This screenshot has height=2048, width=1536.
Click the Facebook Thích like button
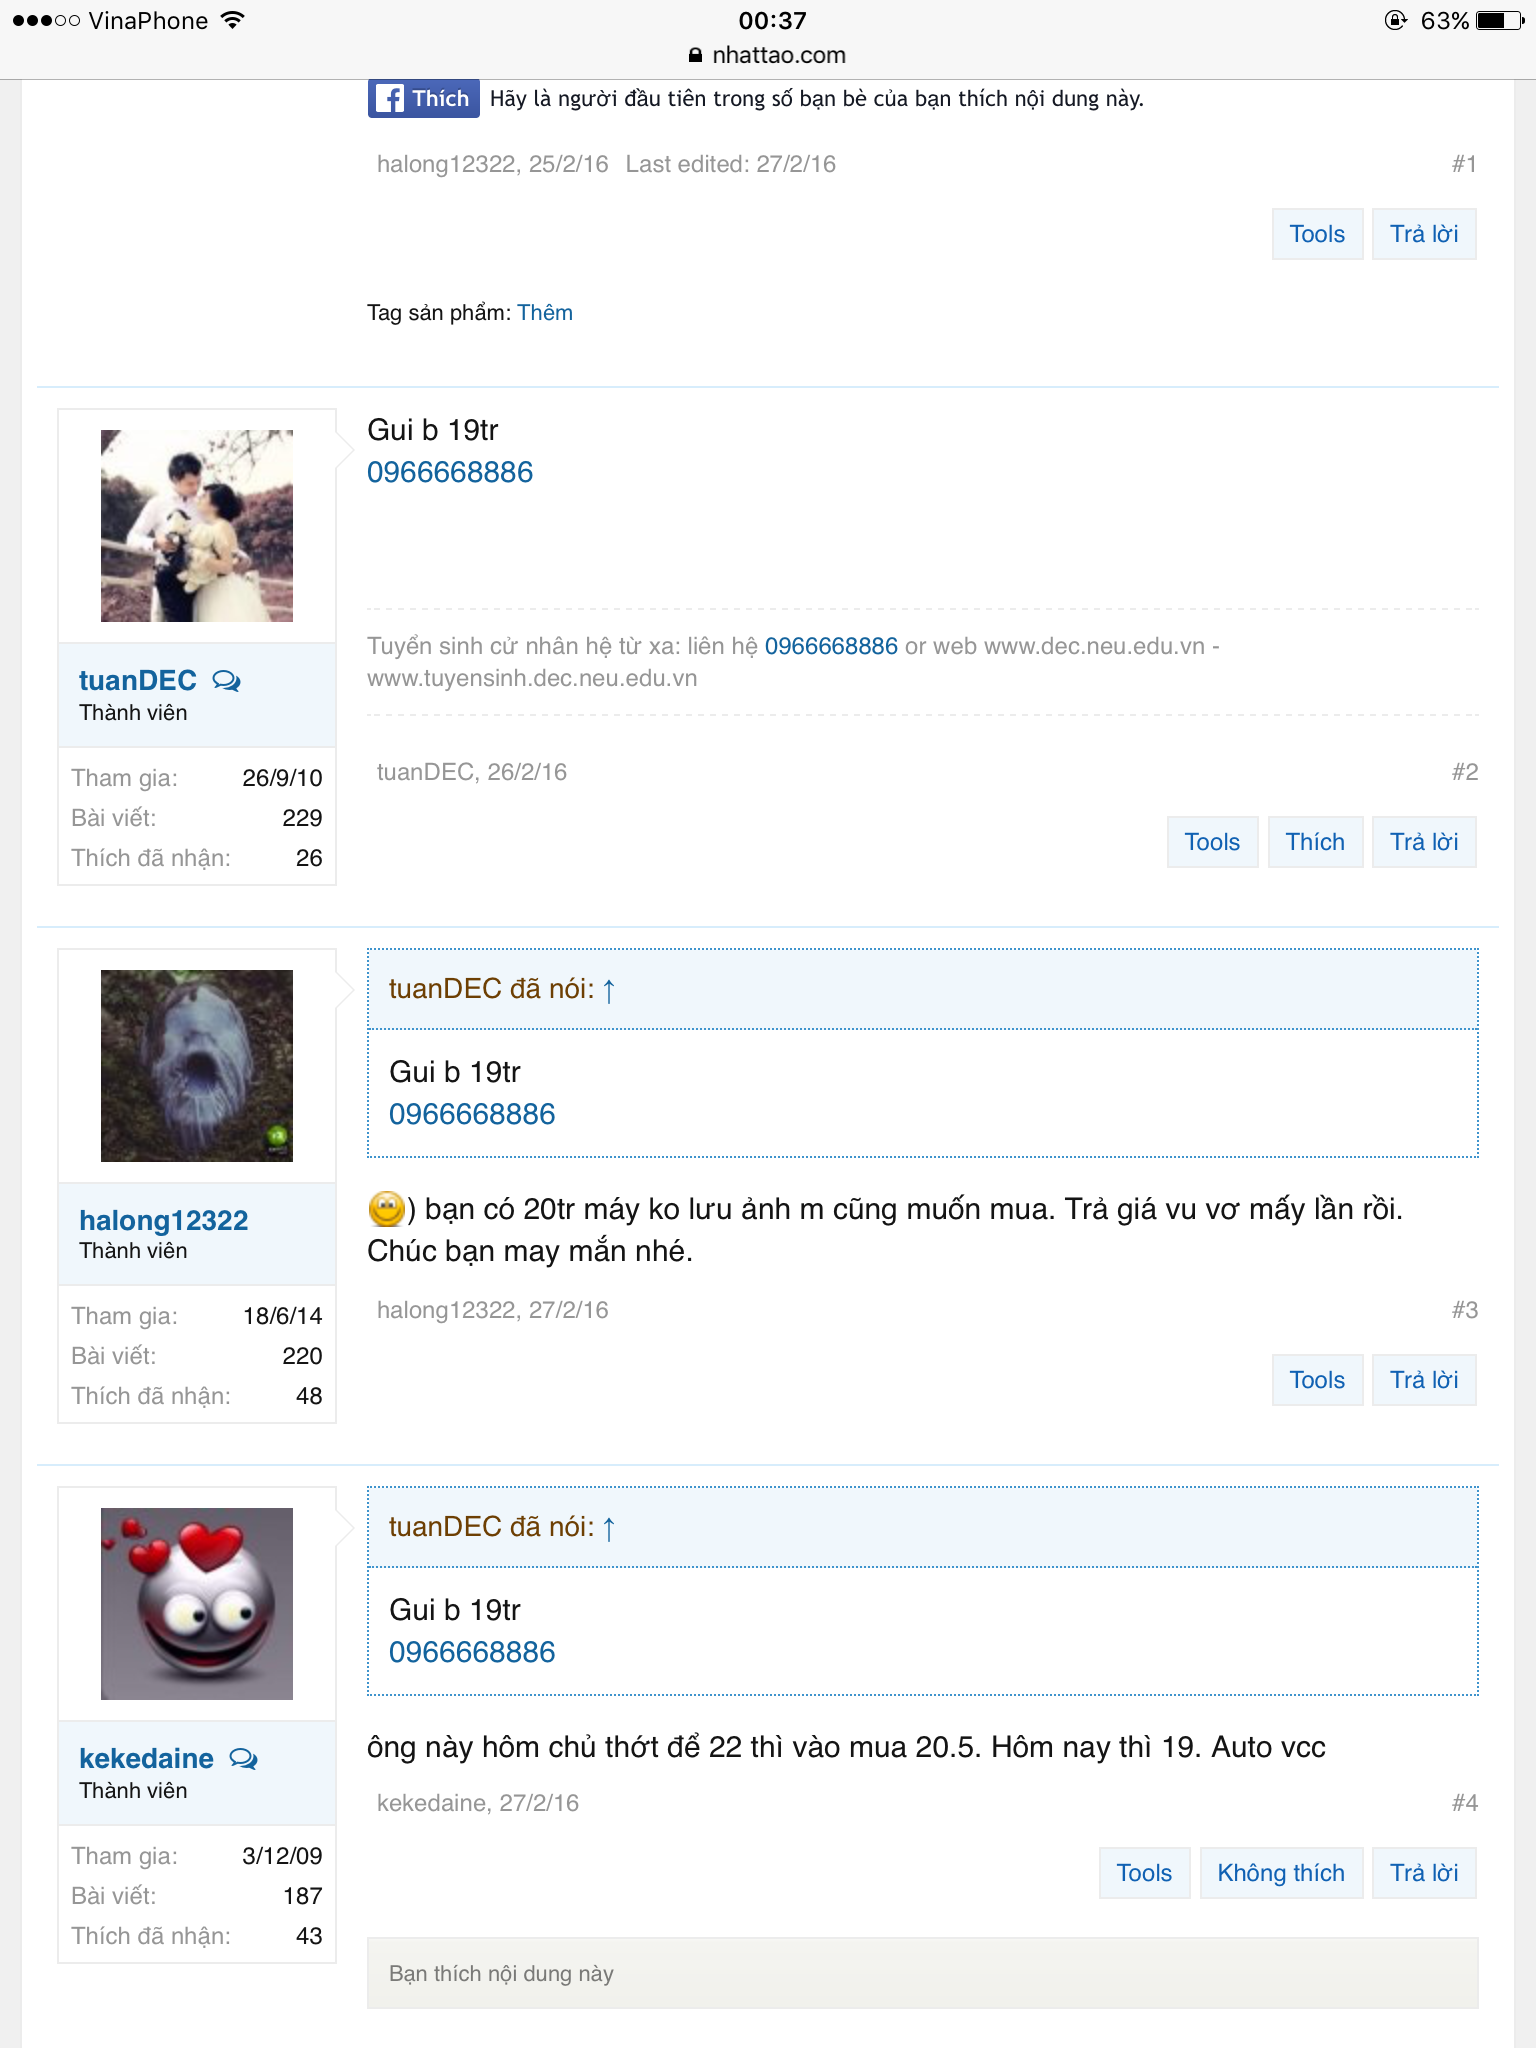click(423, 98)
